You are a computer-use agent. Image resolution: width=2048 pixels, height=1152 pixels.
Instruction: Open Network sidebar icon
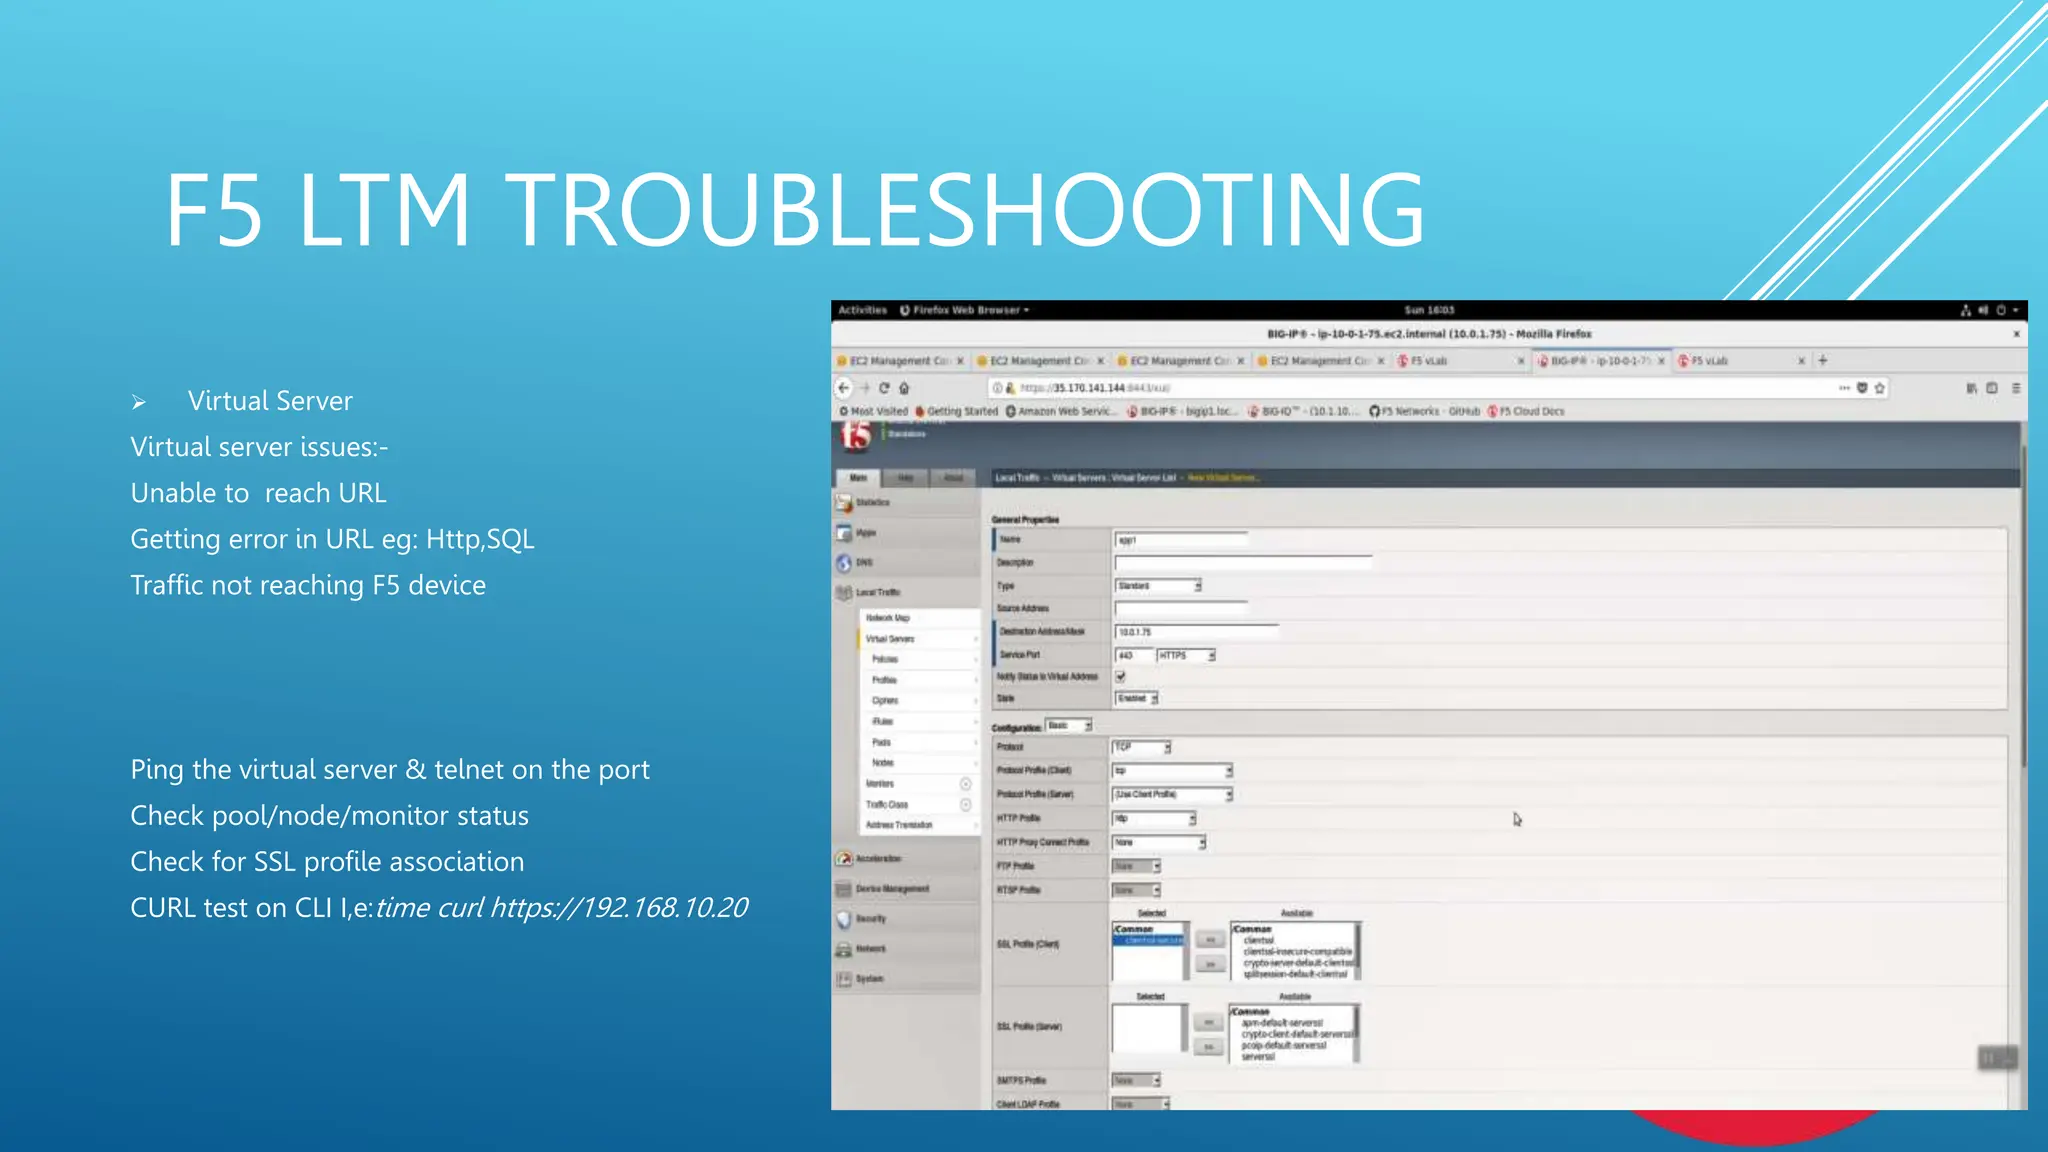(x=844, y=949)
